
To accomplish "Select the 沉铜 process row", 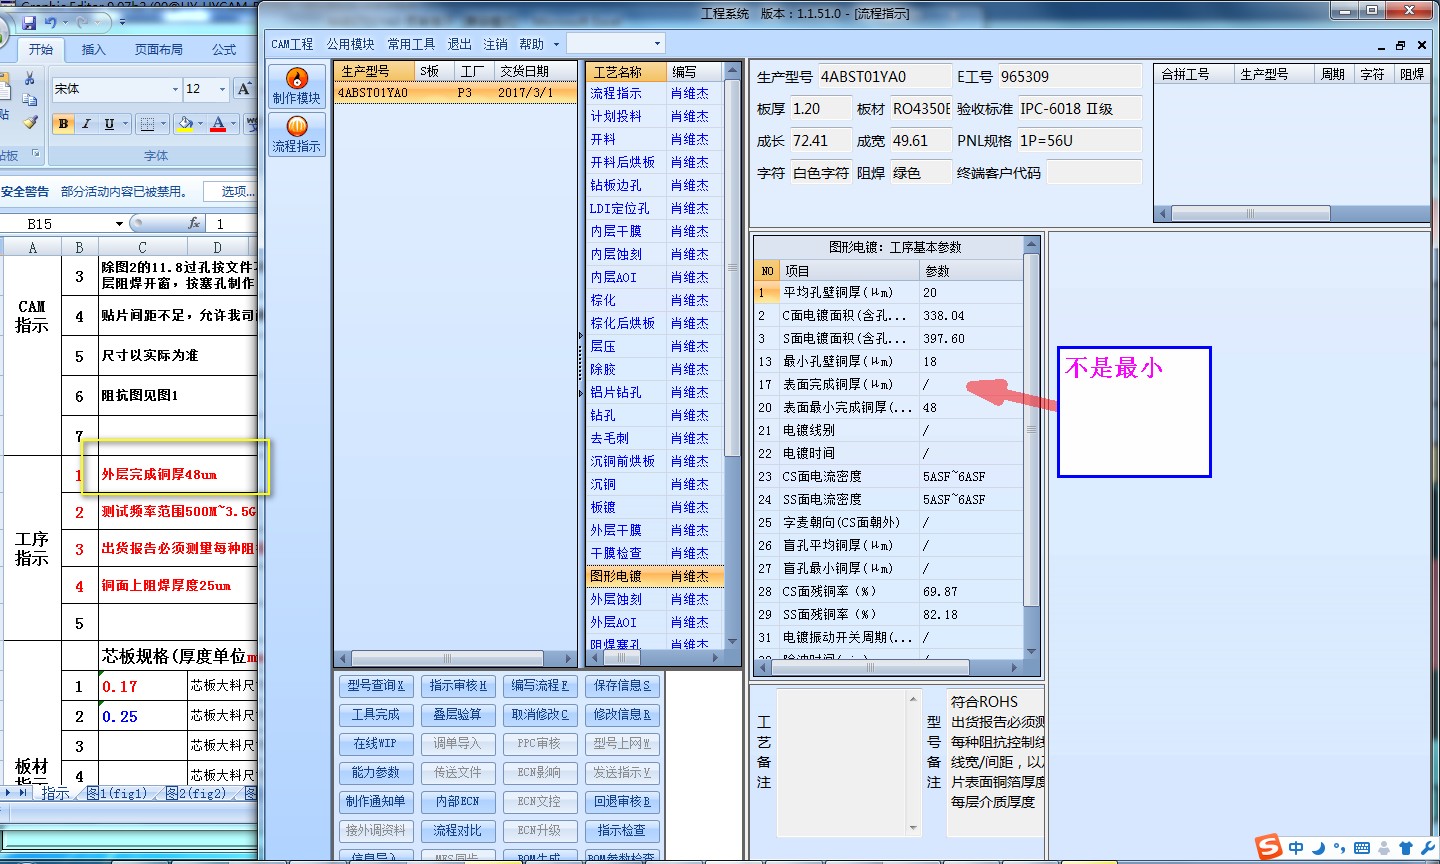I will tap(654, 484).
